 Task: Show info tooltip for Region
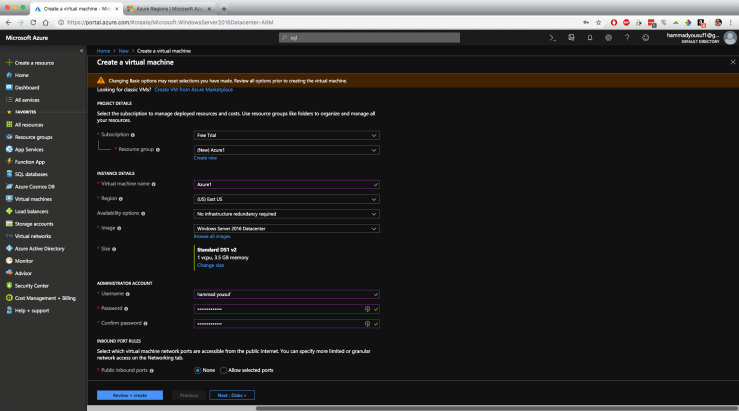coord(121,199)
